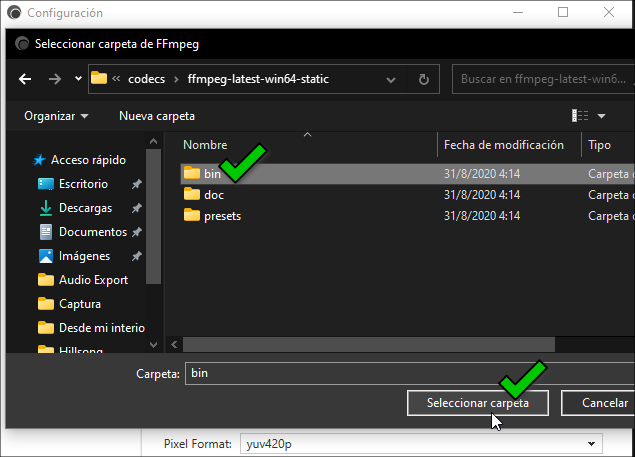Screen dimensions: 635x457
Task: Expand the address bar history dropdown
Action: 391,79
